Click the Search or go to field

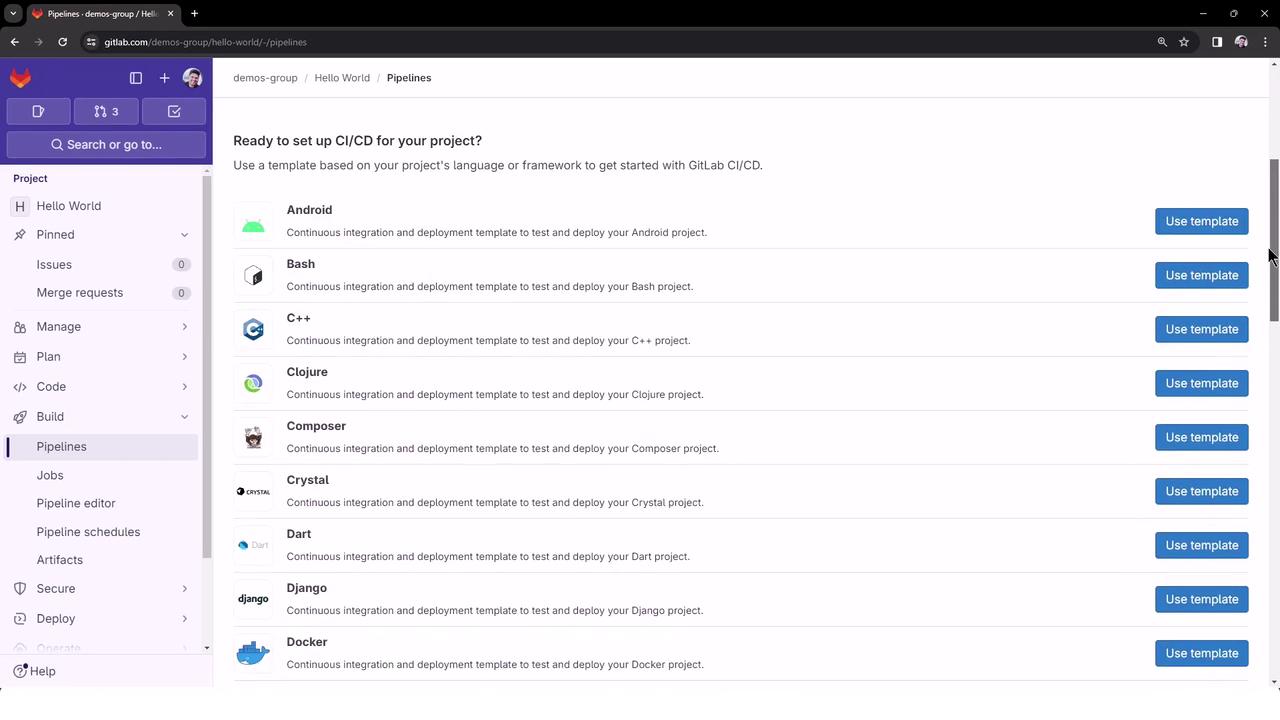106,144
